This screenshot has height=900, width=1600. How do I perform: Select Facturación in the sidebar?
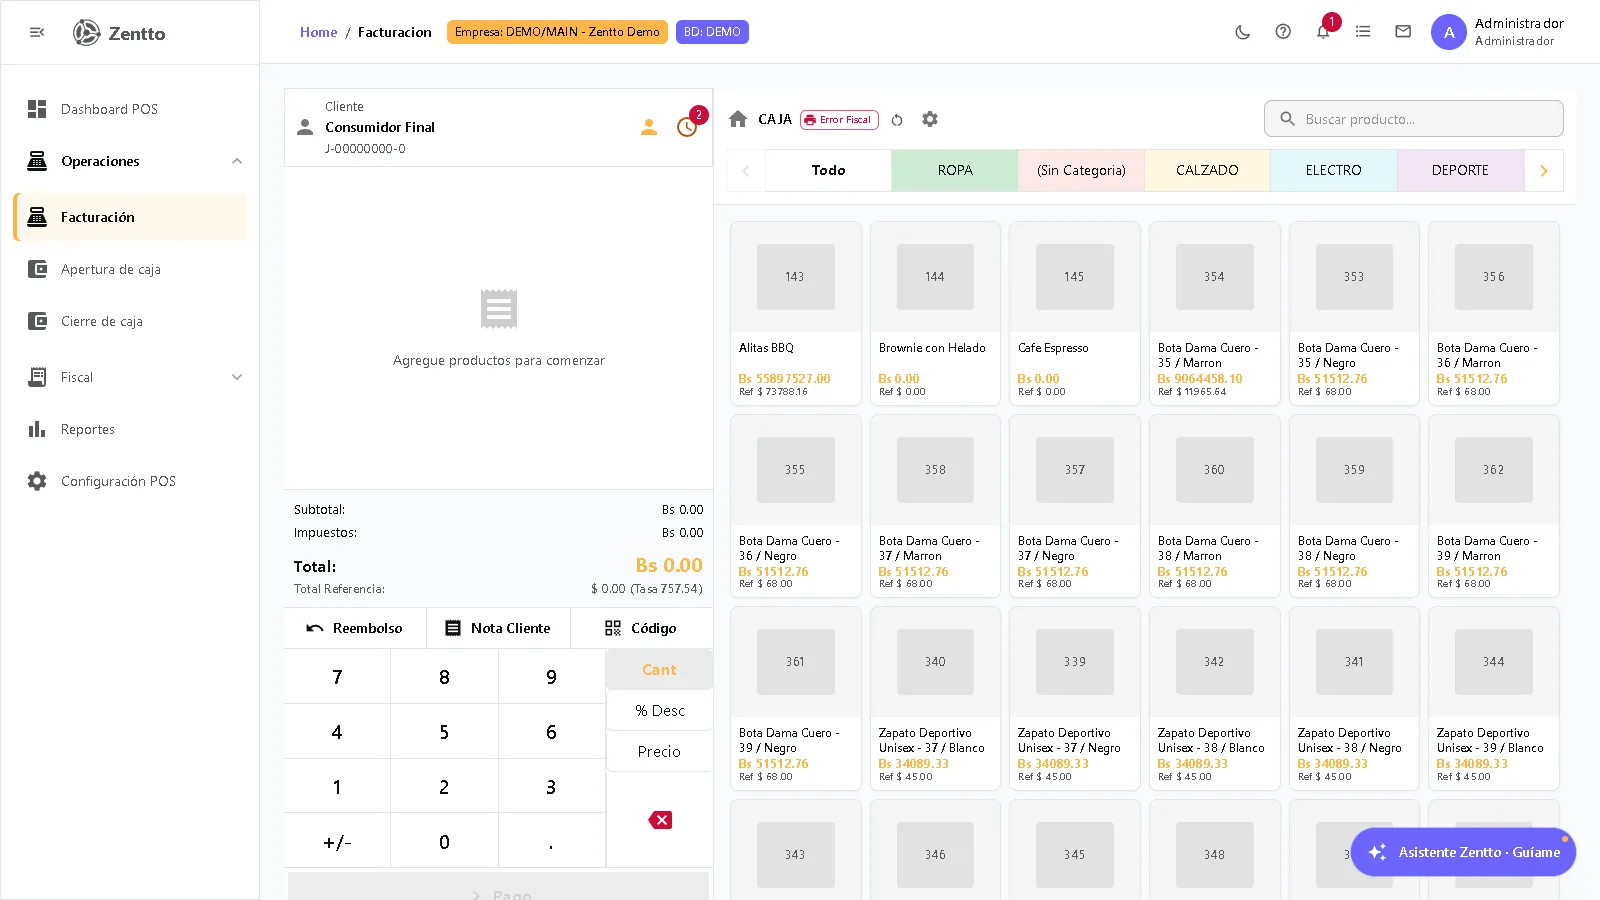130,217
